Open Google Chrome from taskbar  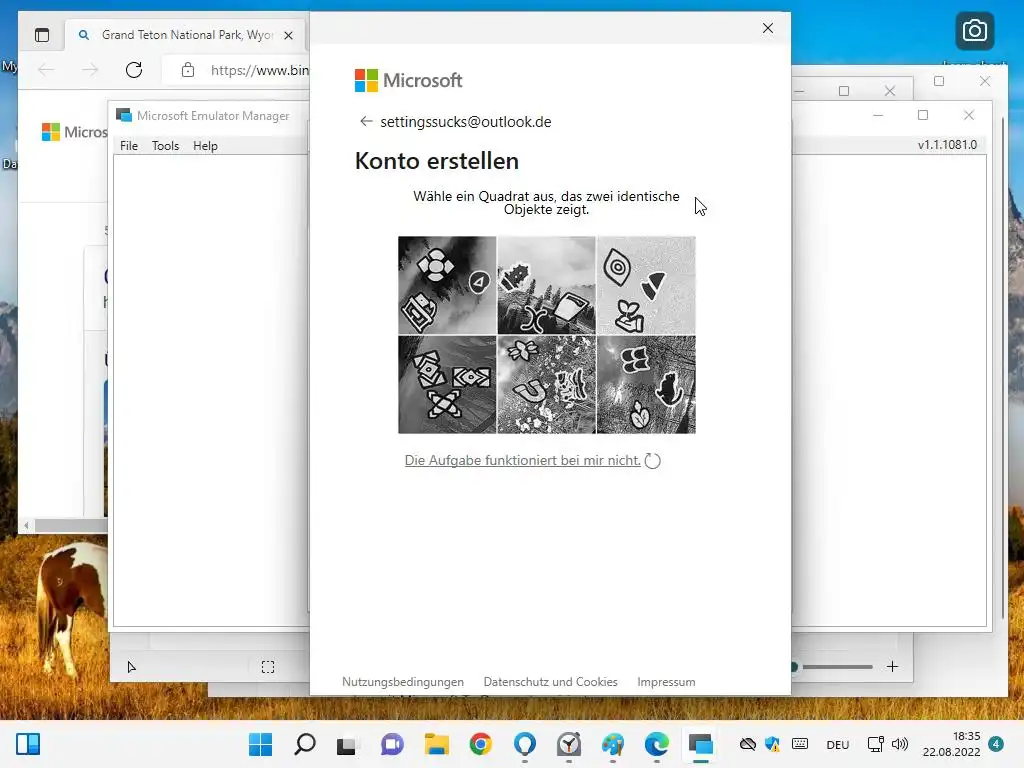coord(480,744)
